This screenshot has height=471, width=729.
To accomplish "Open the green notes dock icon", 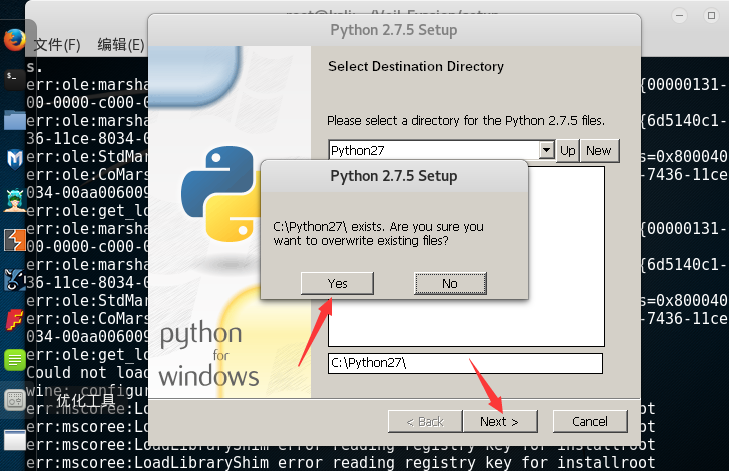I will (x=15, y=360).
